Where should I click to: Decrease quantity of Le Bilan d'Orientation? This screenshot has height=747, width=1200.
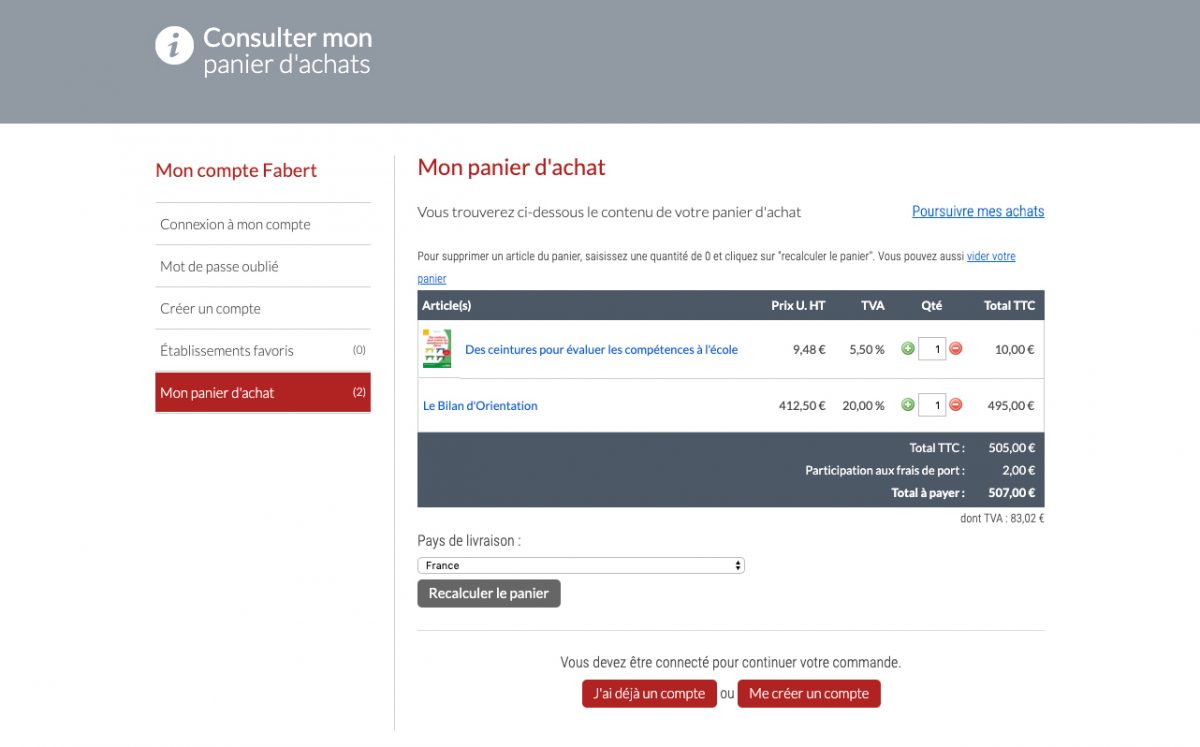(x=956, y=405)
